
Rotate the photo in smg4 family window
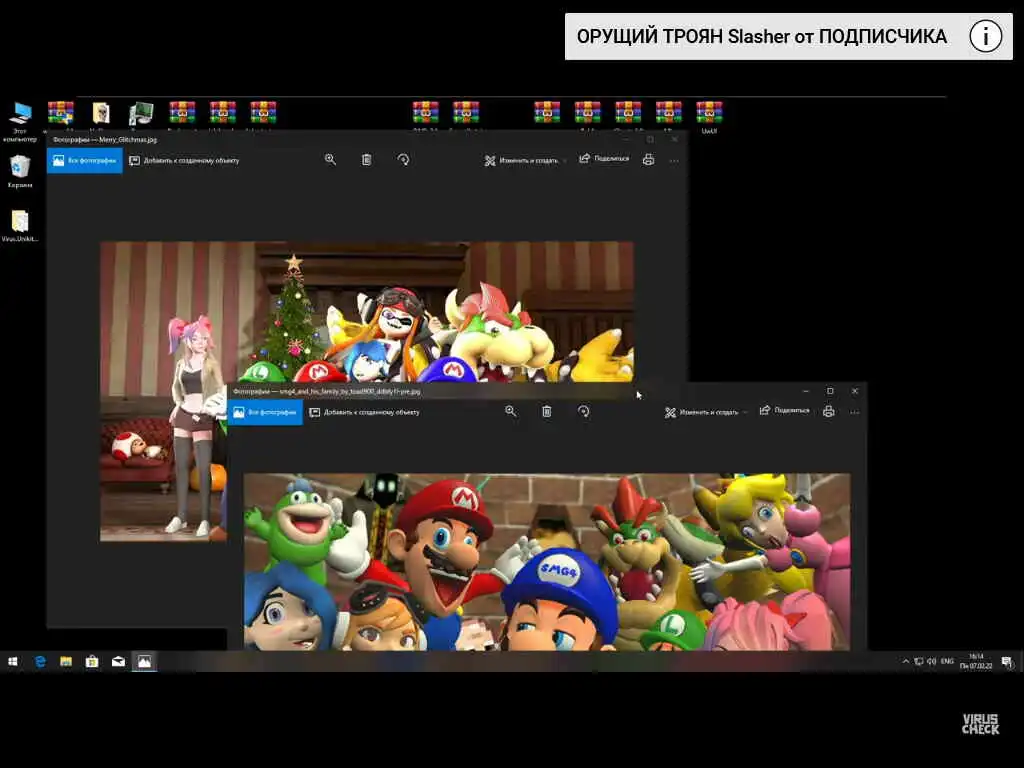click(583, 411)
